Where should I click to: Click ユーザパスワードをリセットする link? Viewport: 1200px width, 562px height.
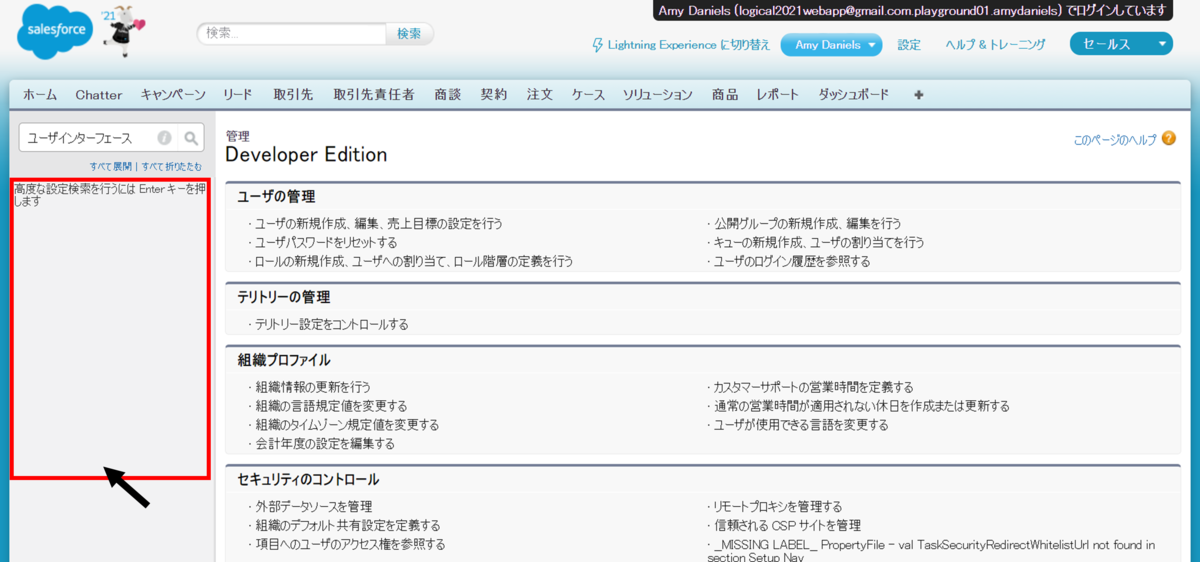pos(326,242)
